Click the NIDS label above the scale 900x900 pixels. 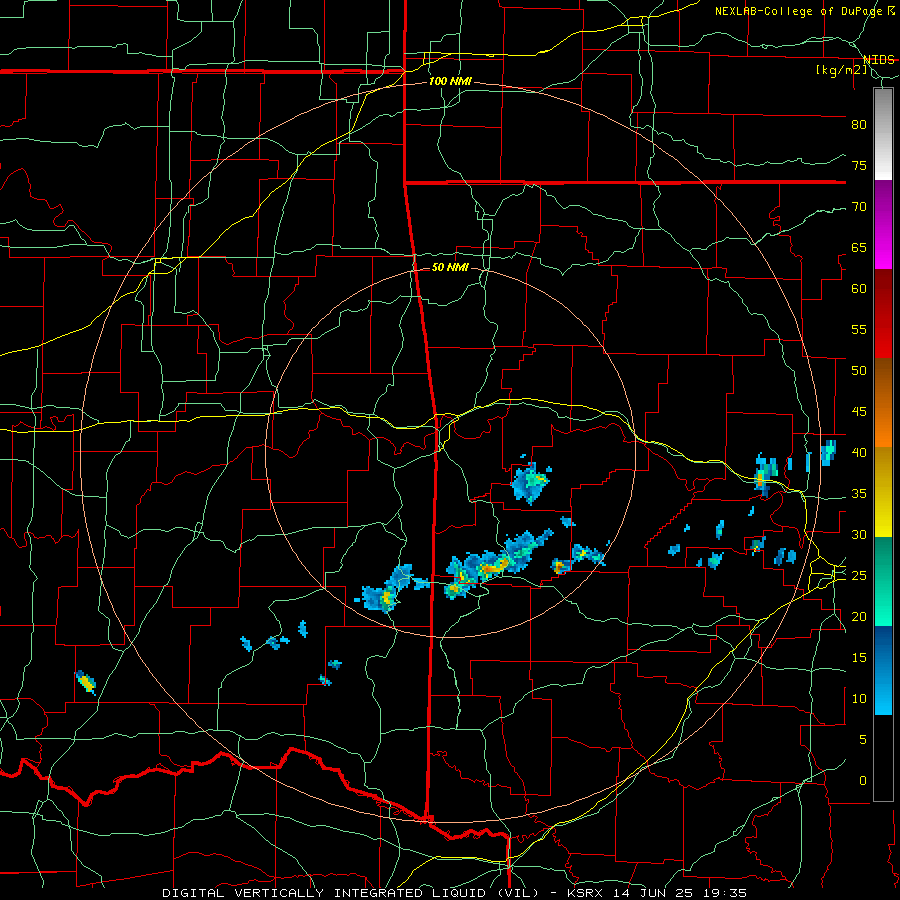879,60
